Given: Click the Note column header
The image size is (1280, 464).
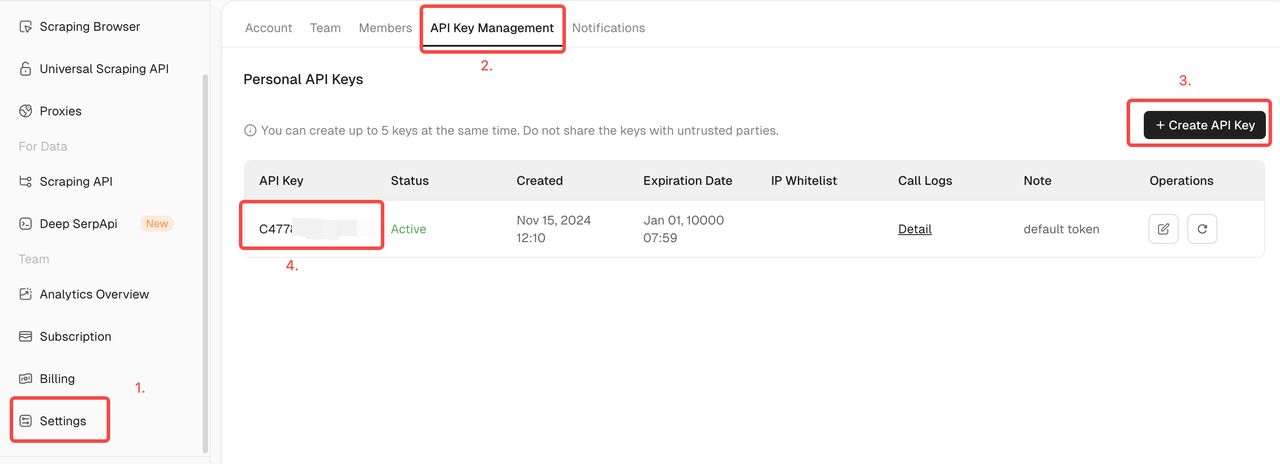Looking at the screenshot, I should coord(1037,181).
